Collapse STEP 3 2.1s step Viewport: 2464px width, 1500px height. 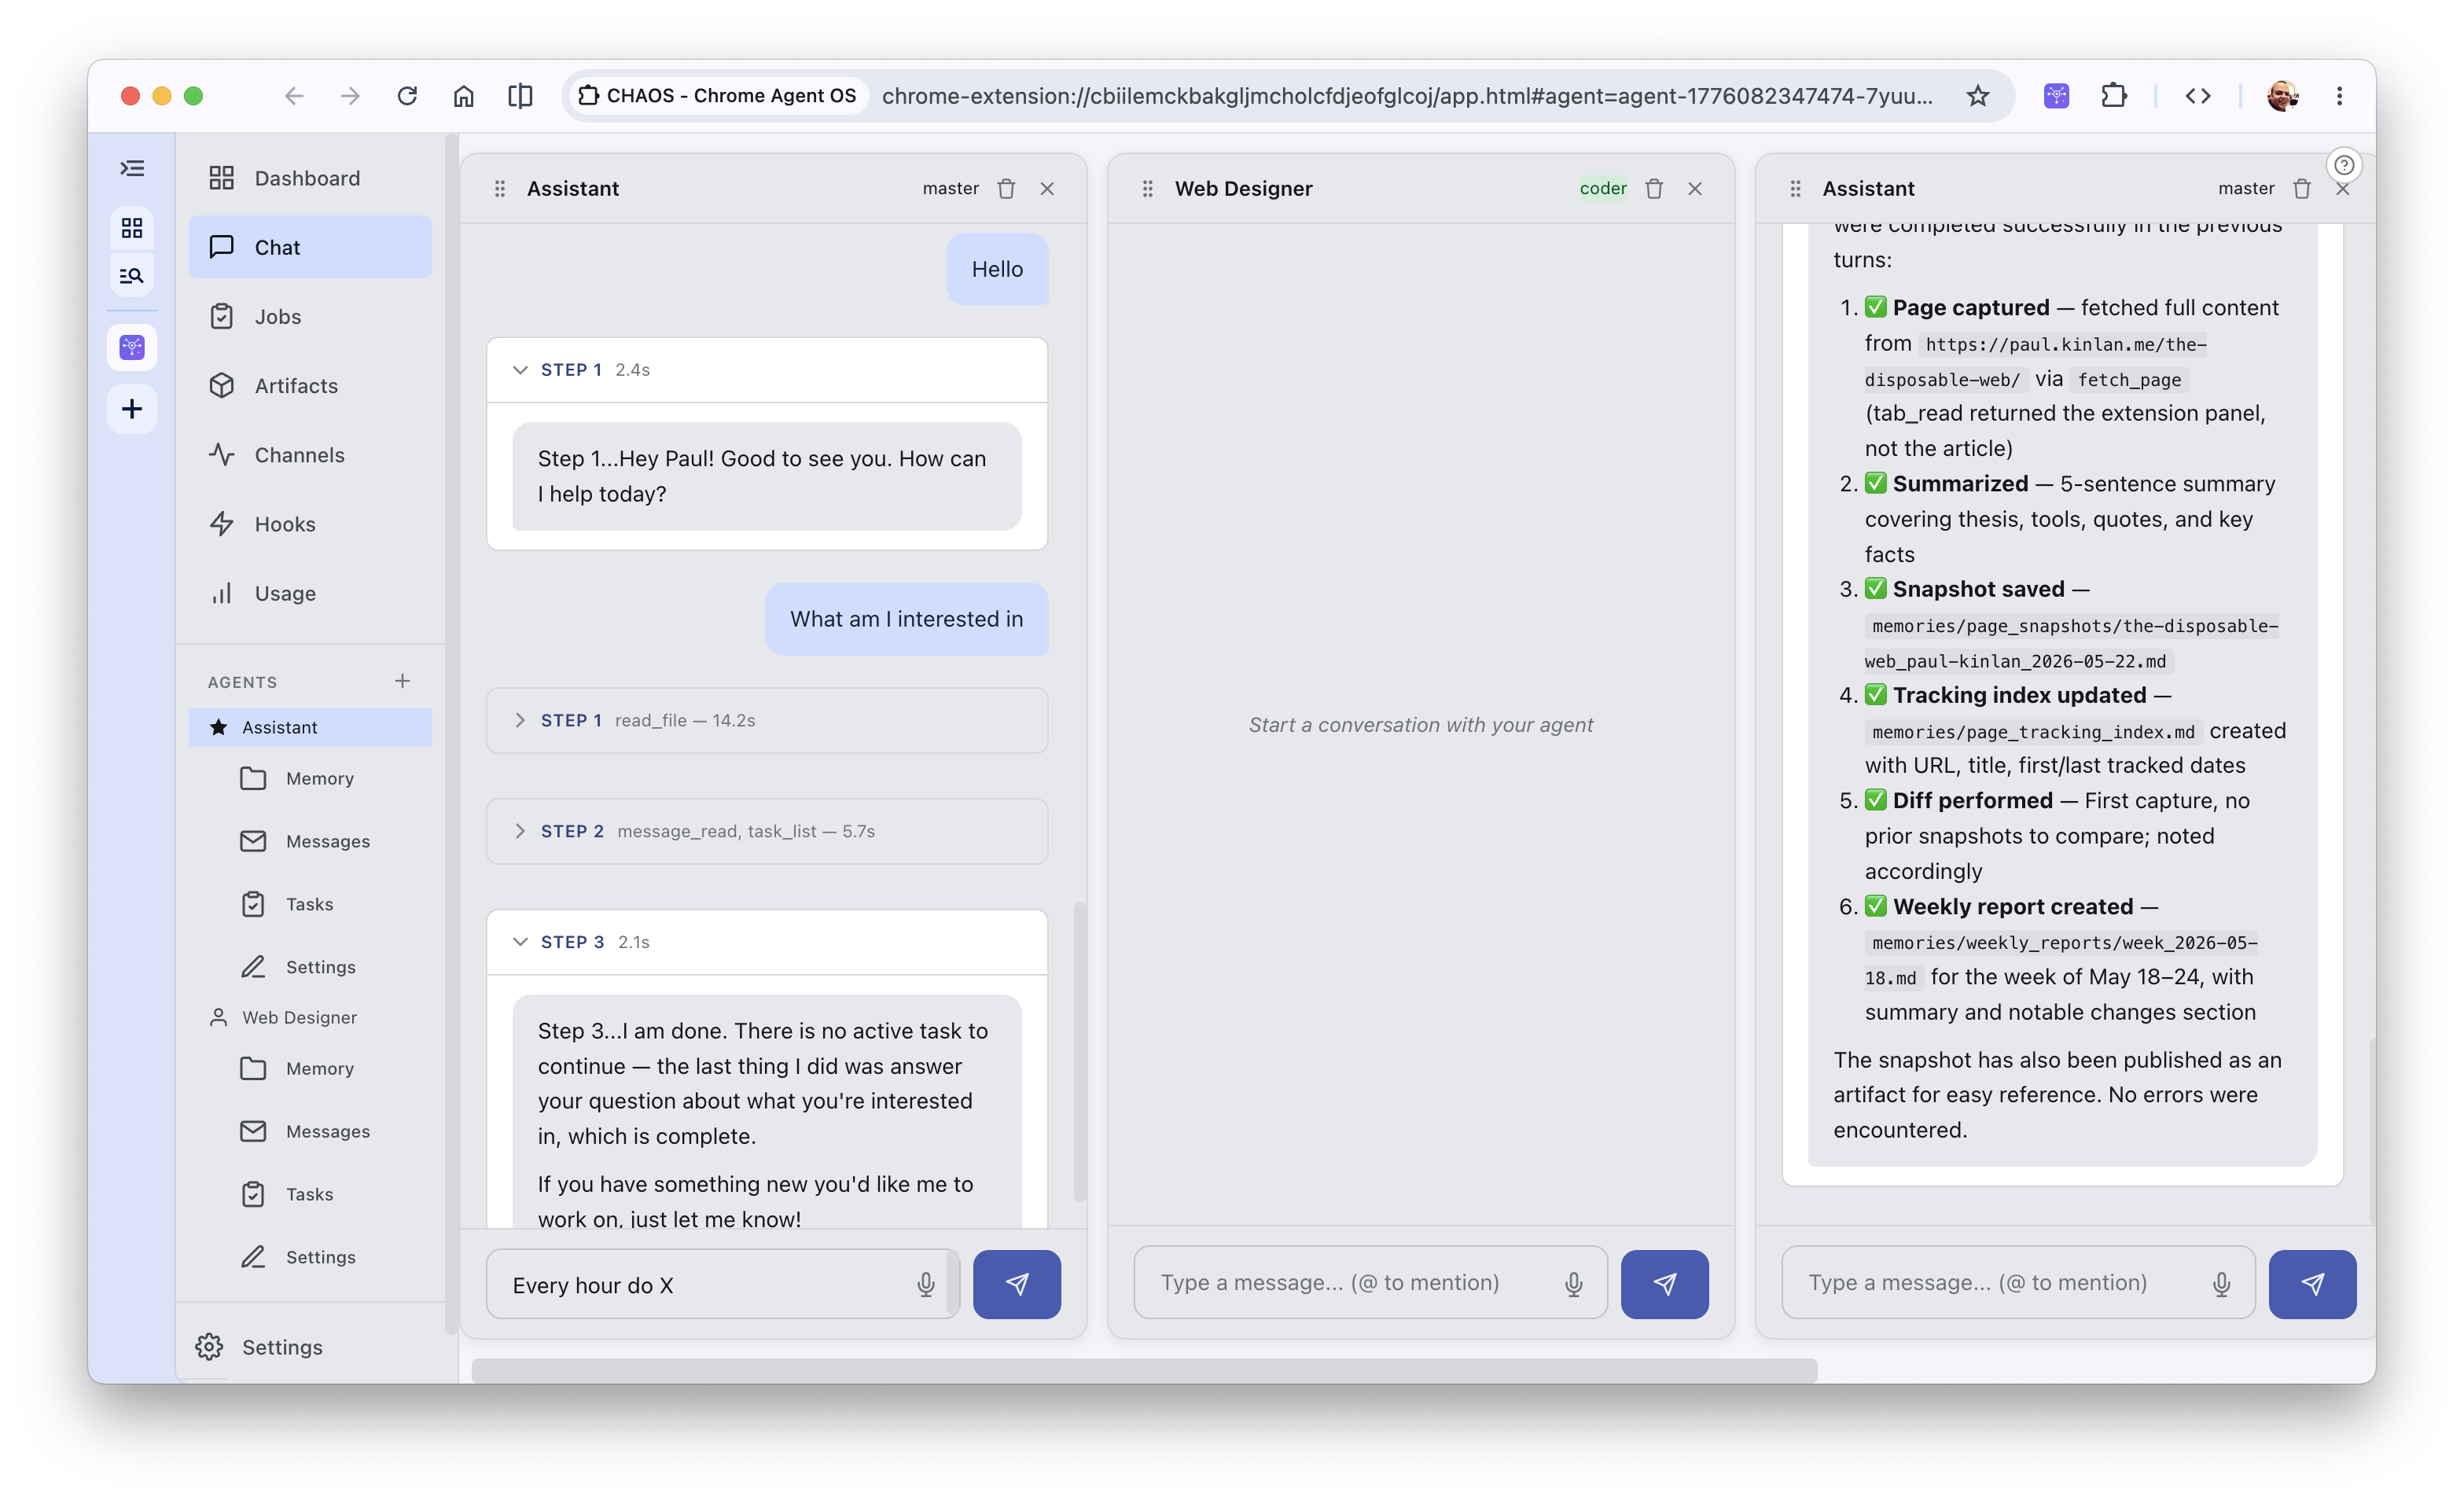767,942
